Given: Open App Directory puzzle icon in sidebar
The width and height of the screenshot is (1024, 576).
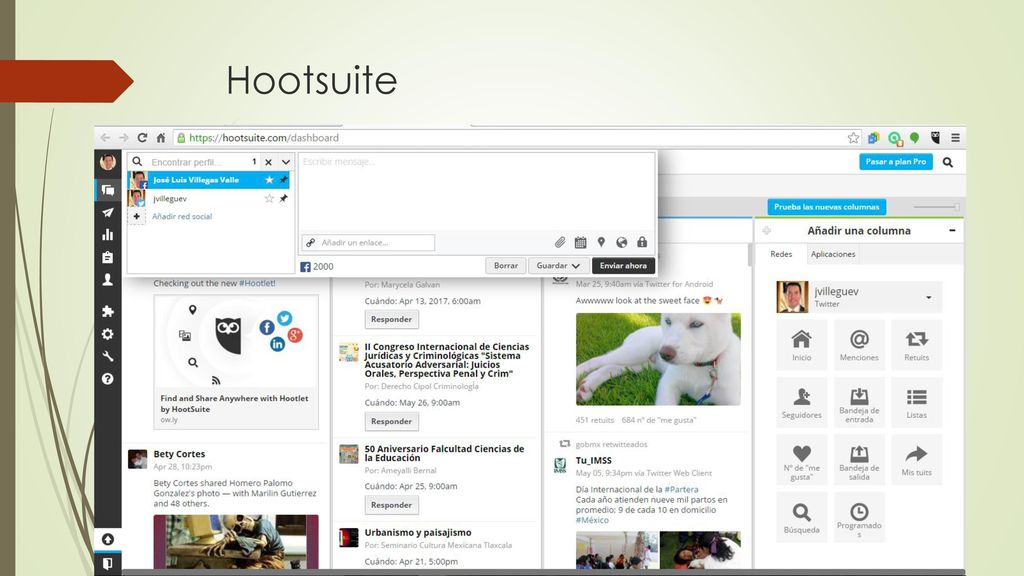Looking at the screenshot, I should pyautogui.click(x=108, y=312).
